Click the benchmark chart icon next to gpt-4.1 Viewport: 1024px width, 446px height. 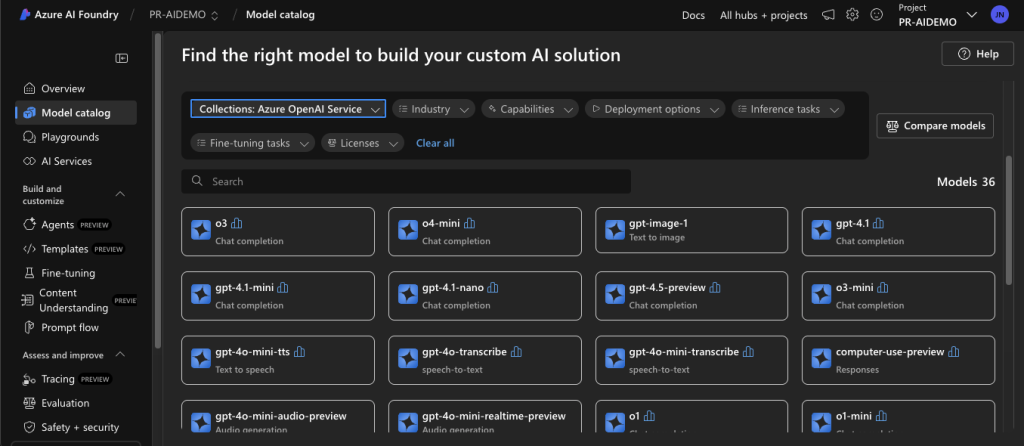point(878,223)
